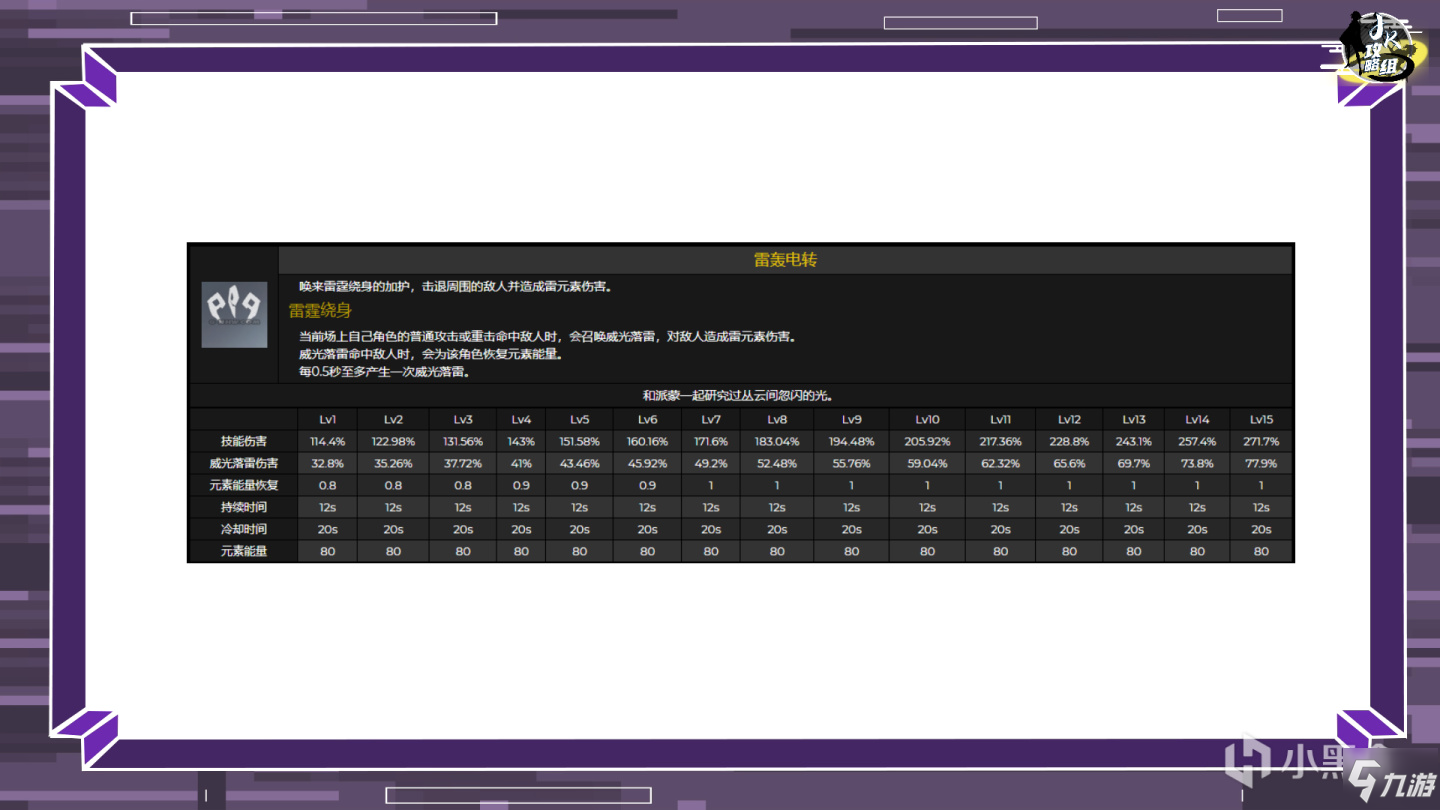This screenshot has height=810, width=1440.
Task: Click the Lv1 column header
Action: [327, 420]
